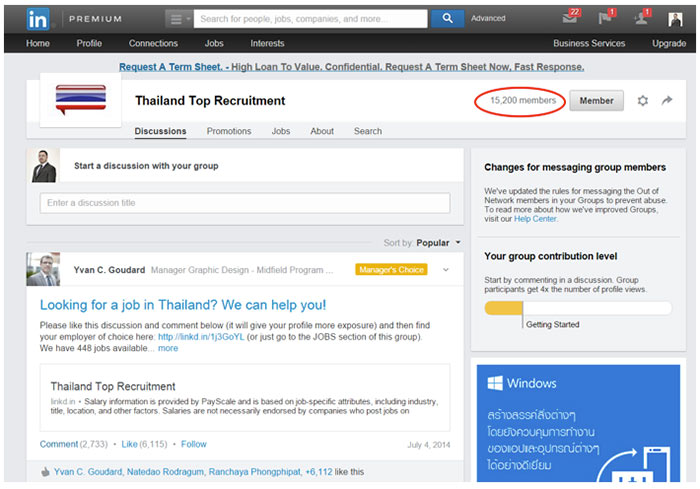The height and width of the screenshot is (489, 700).
Task: Click the Thailand Top Recruitment group logo
Action: [81, 100]
